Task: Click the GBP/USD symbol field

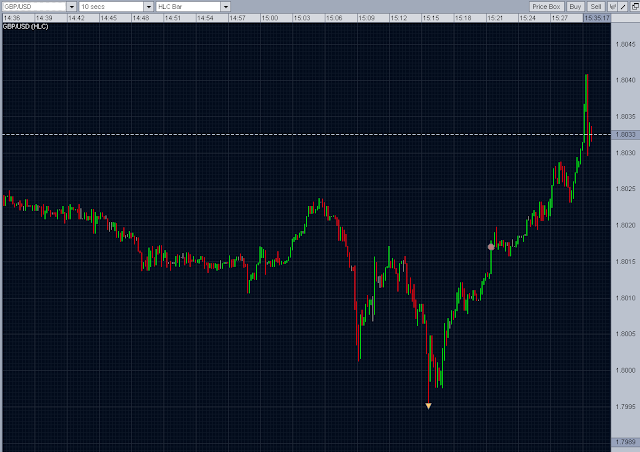Action: point(34,7)
